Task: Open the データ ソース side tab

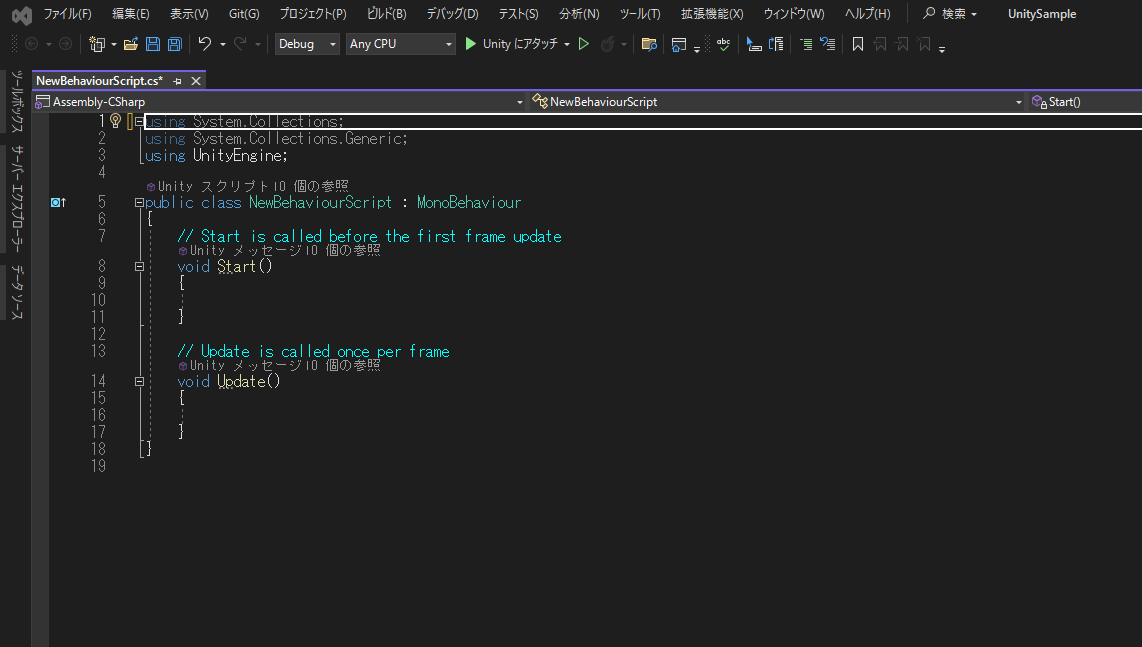Action: tap(16, 292)
